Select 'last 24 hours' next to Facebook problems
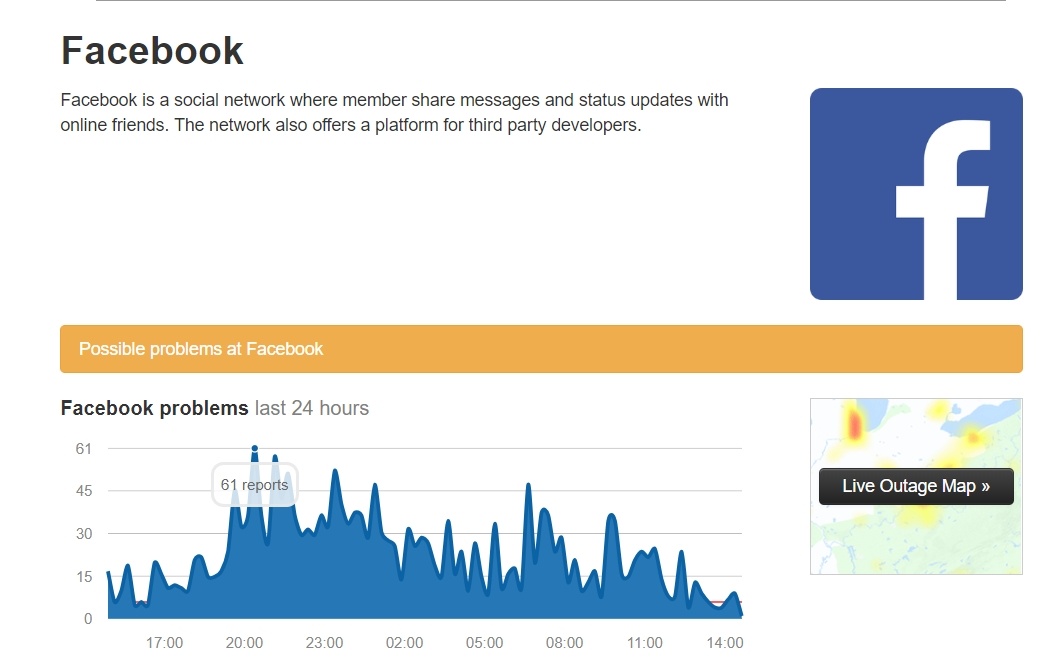This screenshot has width=1049, height=666. 310,408
